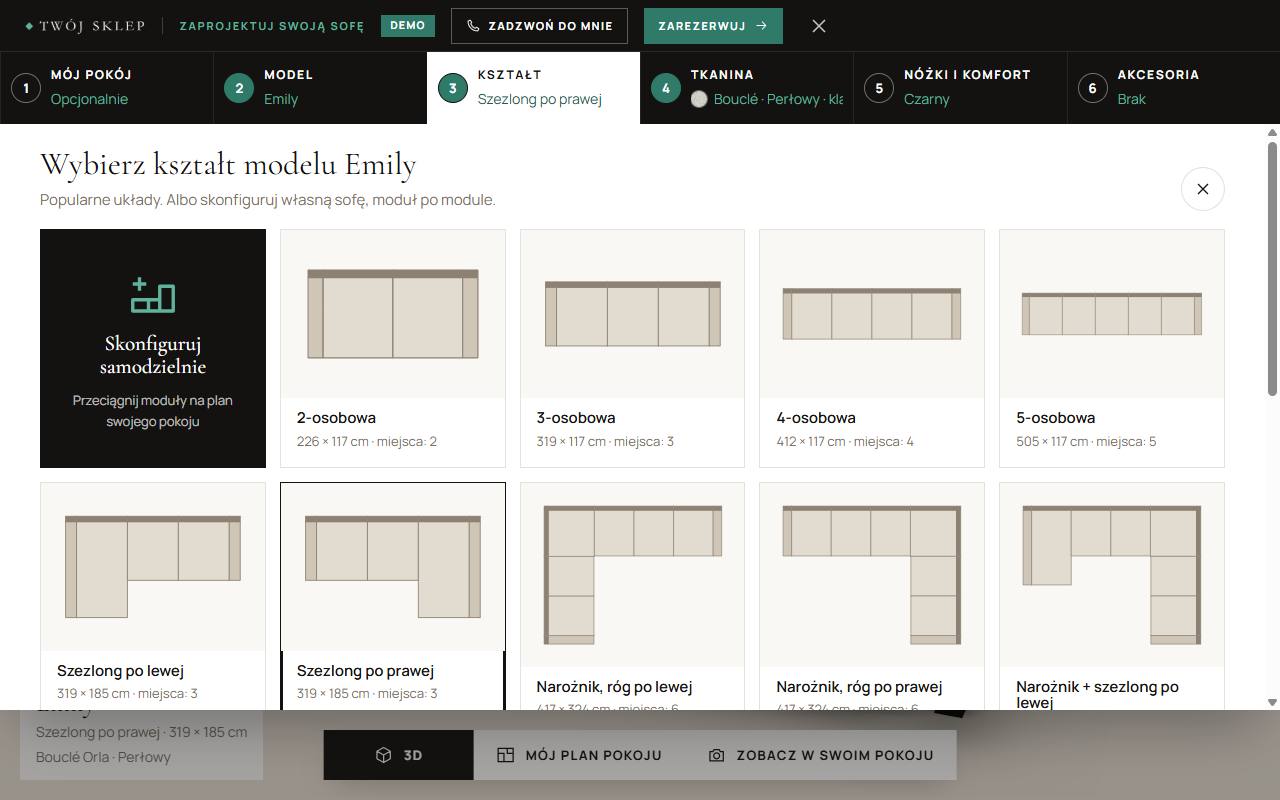Click the floor plan icon
The image size is (1280, 800).
pos(505,755)
